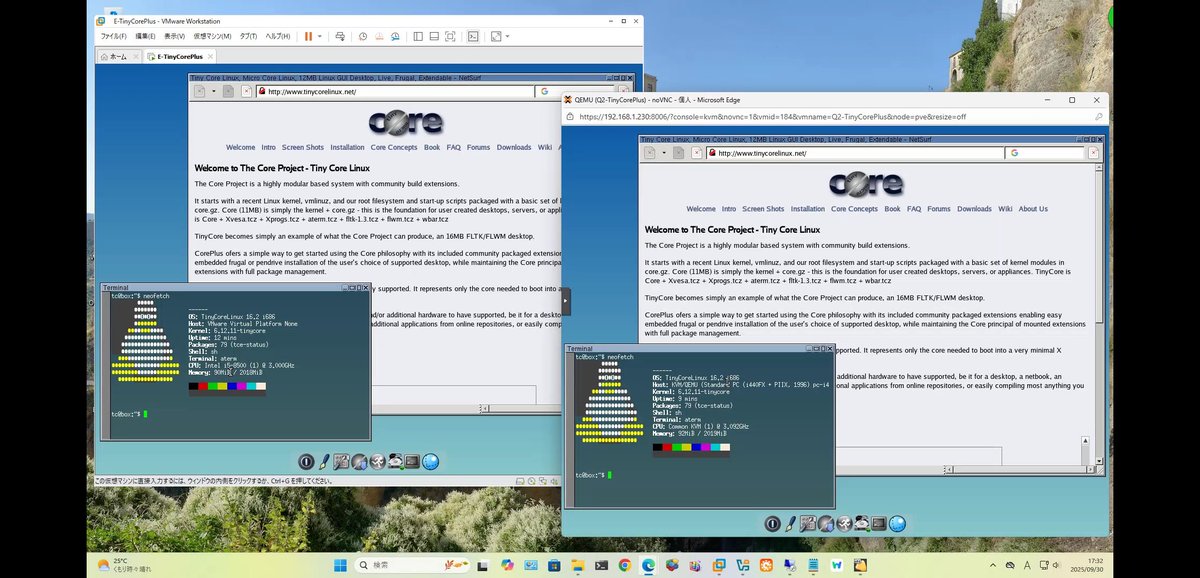Open the weather widget showing 25°C
Viewport: 1200px width, 578px height.
tap(123, 565)
